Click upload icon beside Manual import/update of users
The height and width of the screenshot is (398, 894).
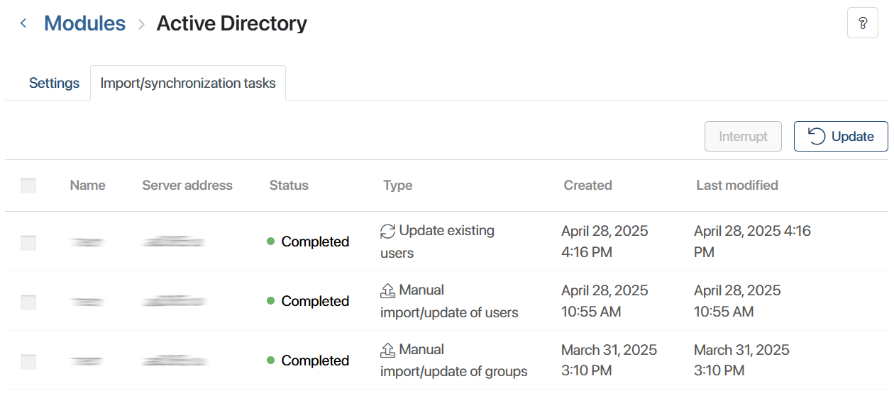pos(388,290)
